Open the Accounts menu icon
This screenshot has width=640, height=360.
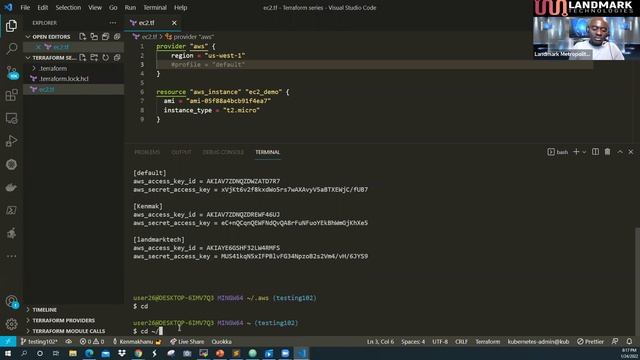coord(11,302)
